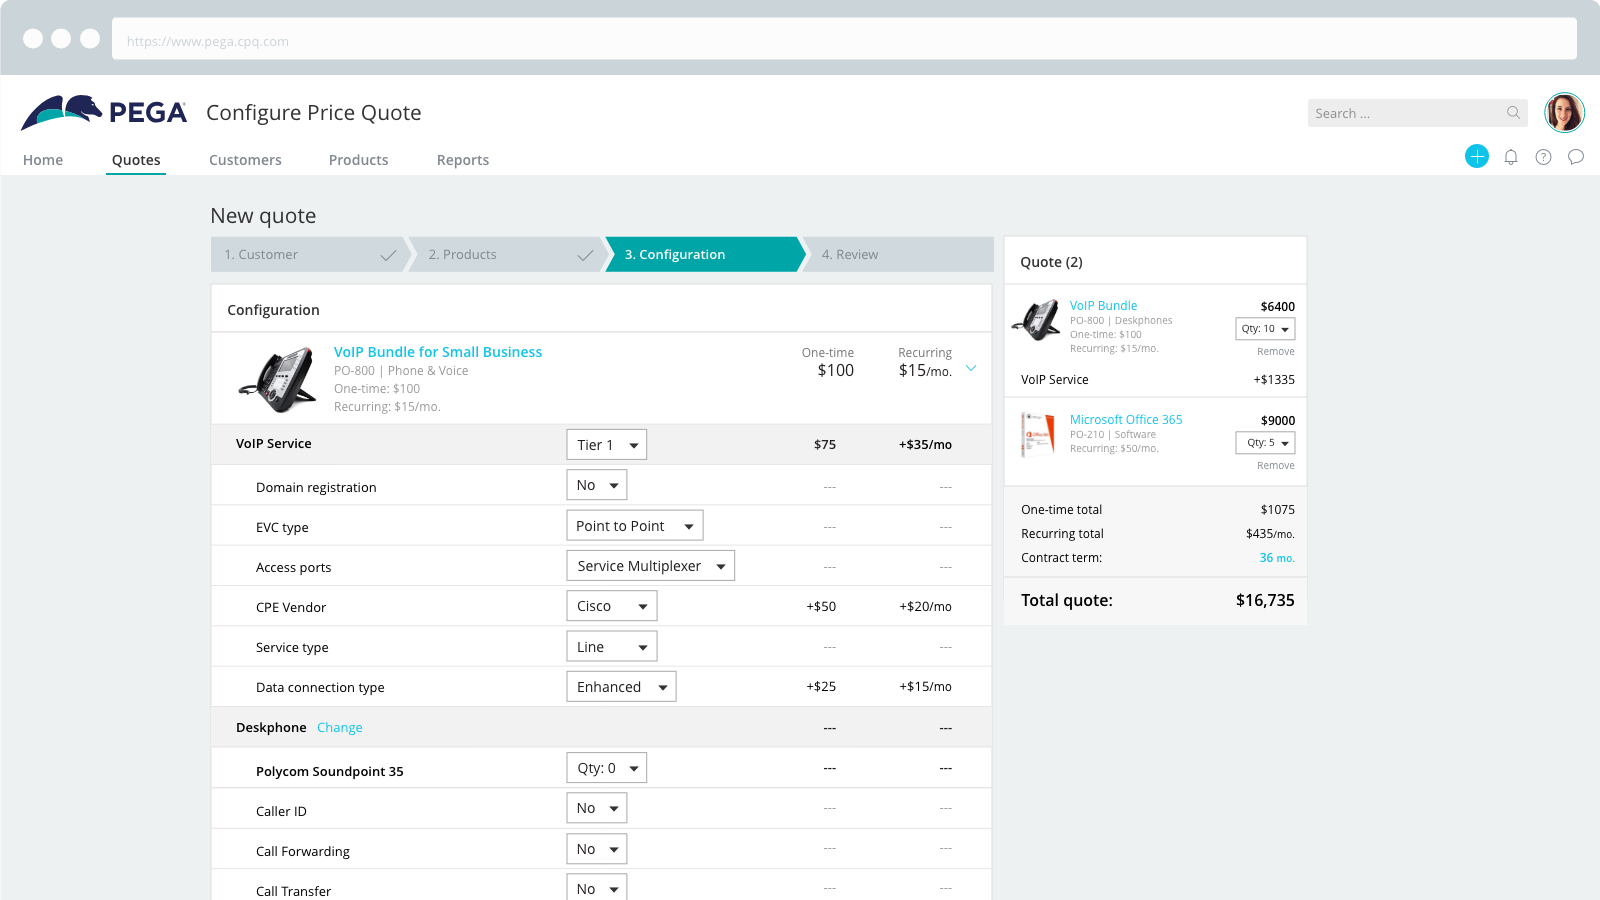This screenshot has width=1600, height=900.
Task: Click the Search input field
Action: pos(1417,113)
